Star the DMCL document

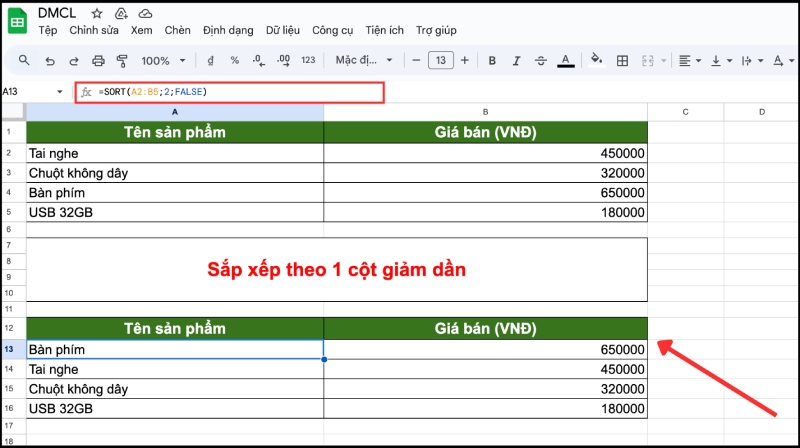(x=96, y=14)
